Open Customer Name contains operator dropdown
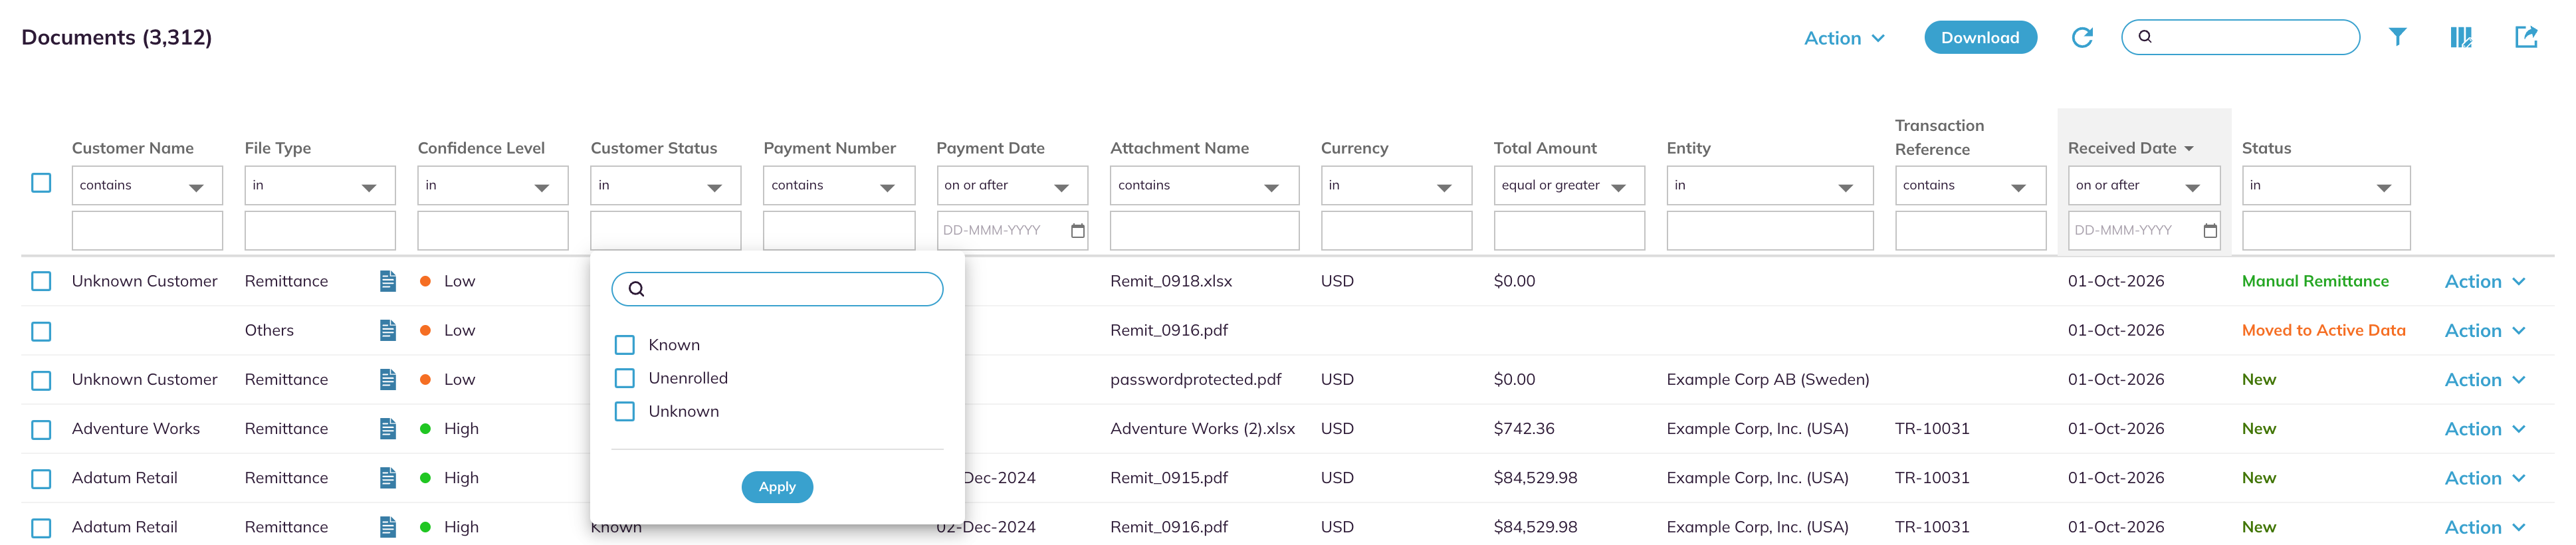The image size is (2576, 545). 147,185
